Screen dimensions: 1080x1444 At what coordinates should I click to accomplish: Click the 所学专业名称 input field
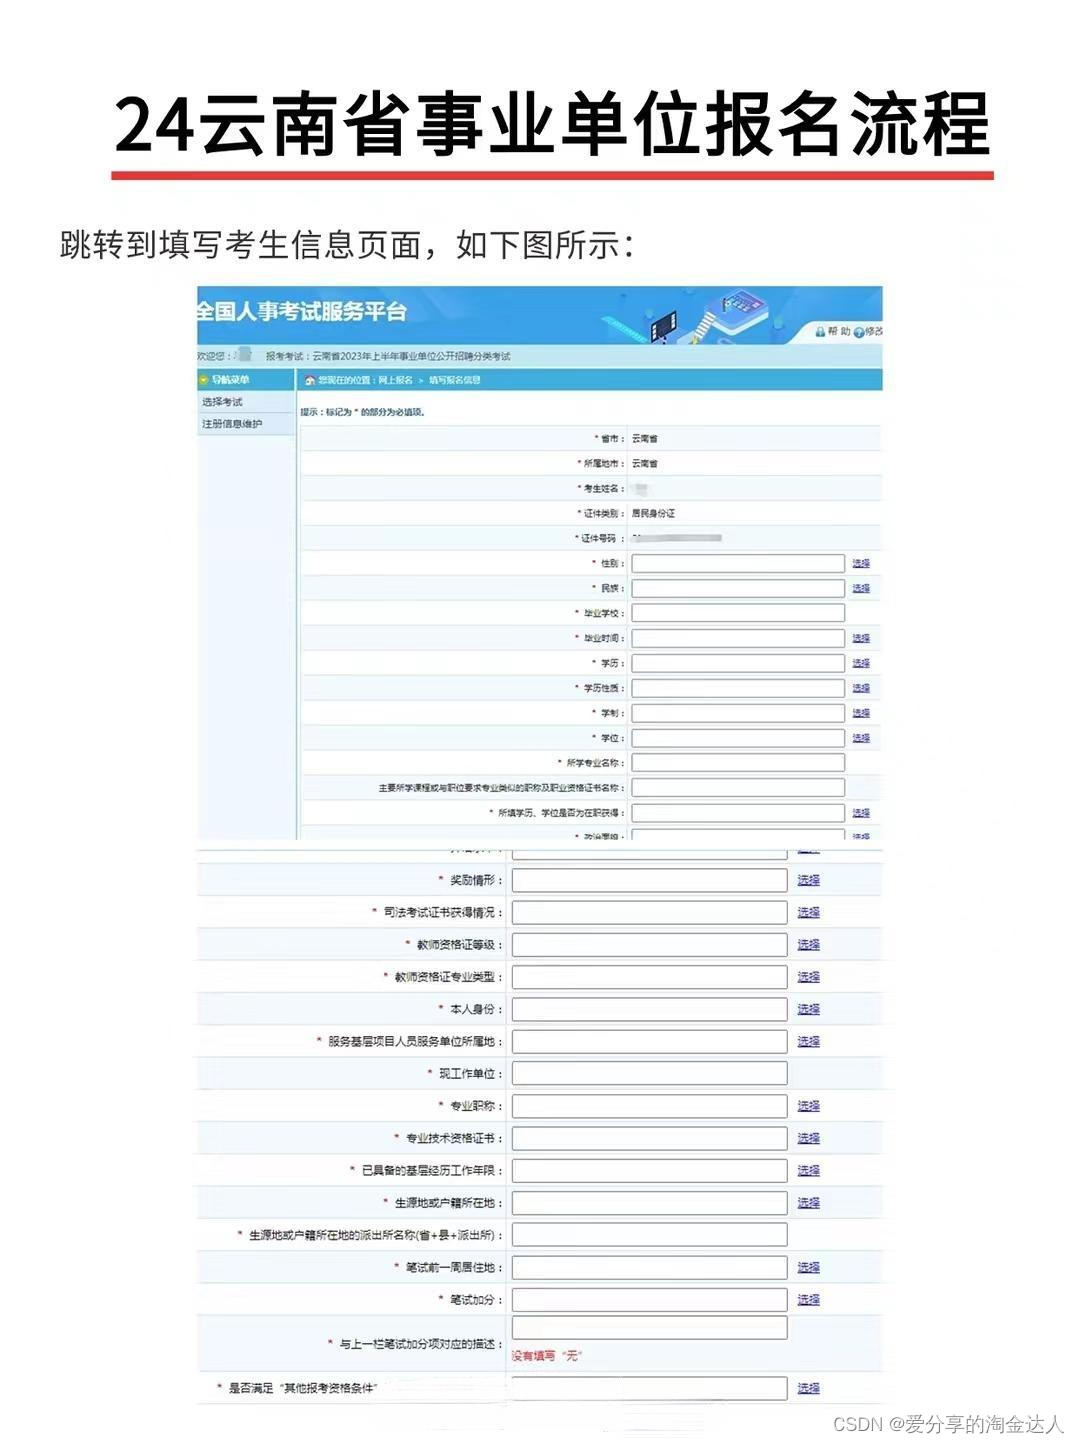tap(738, 763)
